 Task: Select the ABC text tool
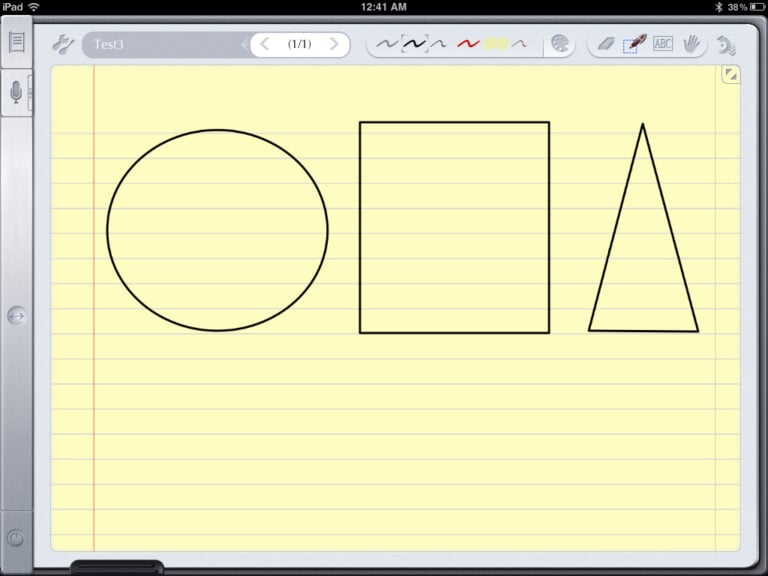pyautogui.click(x=663, y=44)
